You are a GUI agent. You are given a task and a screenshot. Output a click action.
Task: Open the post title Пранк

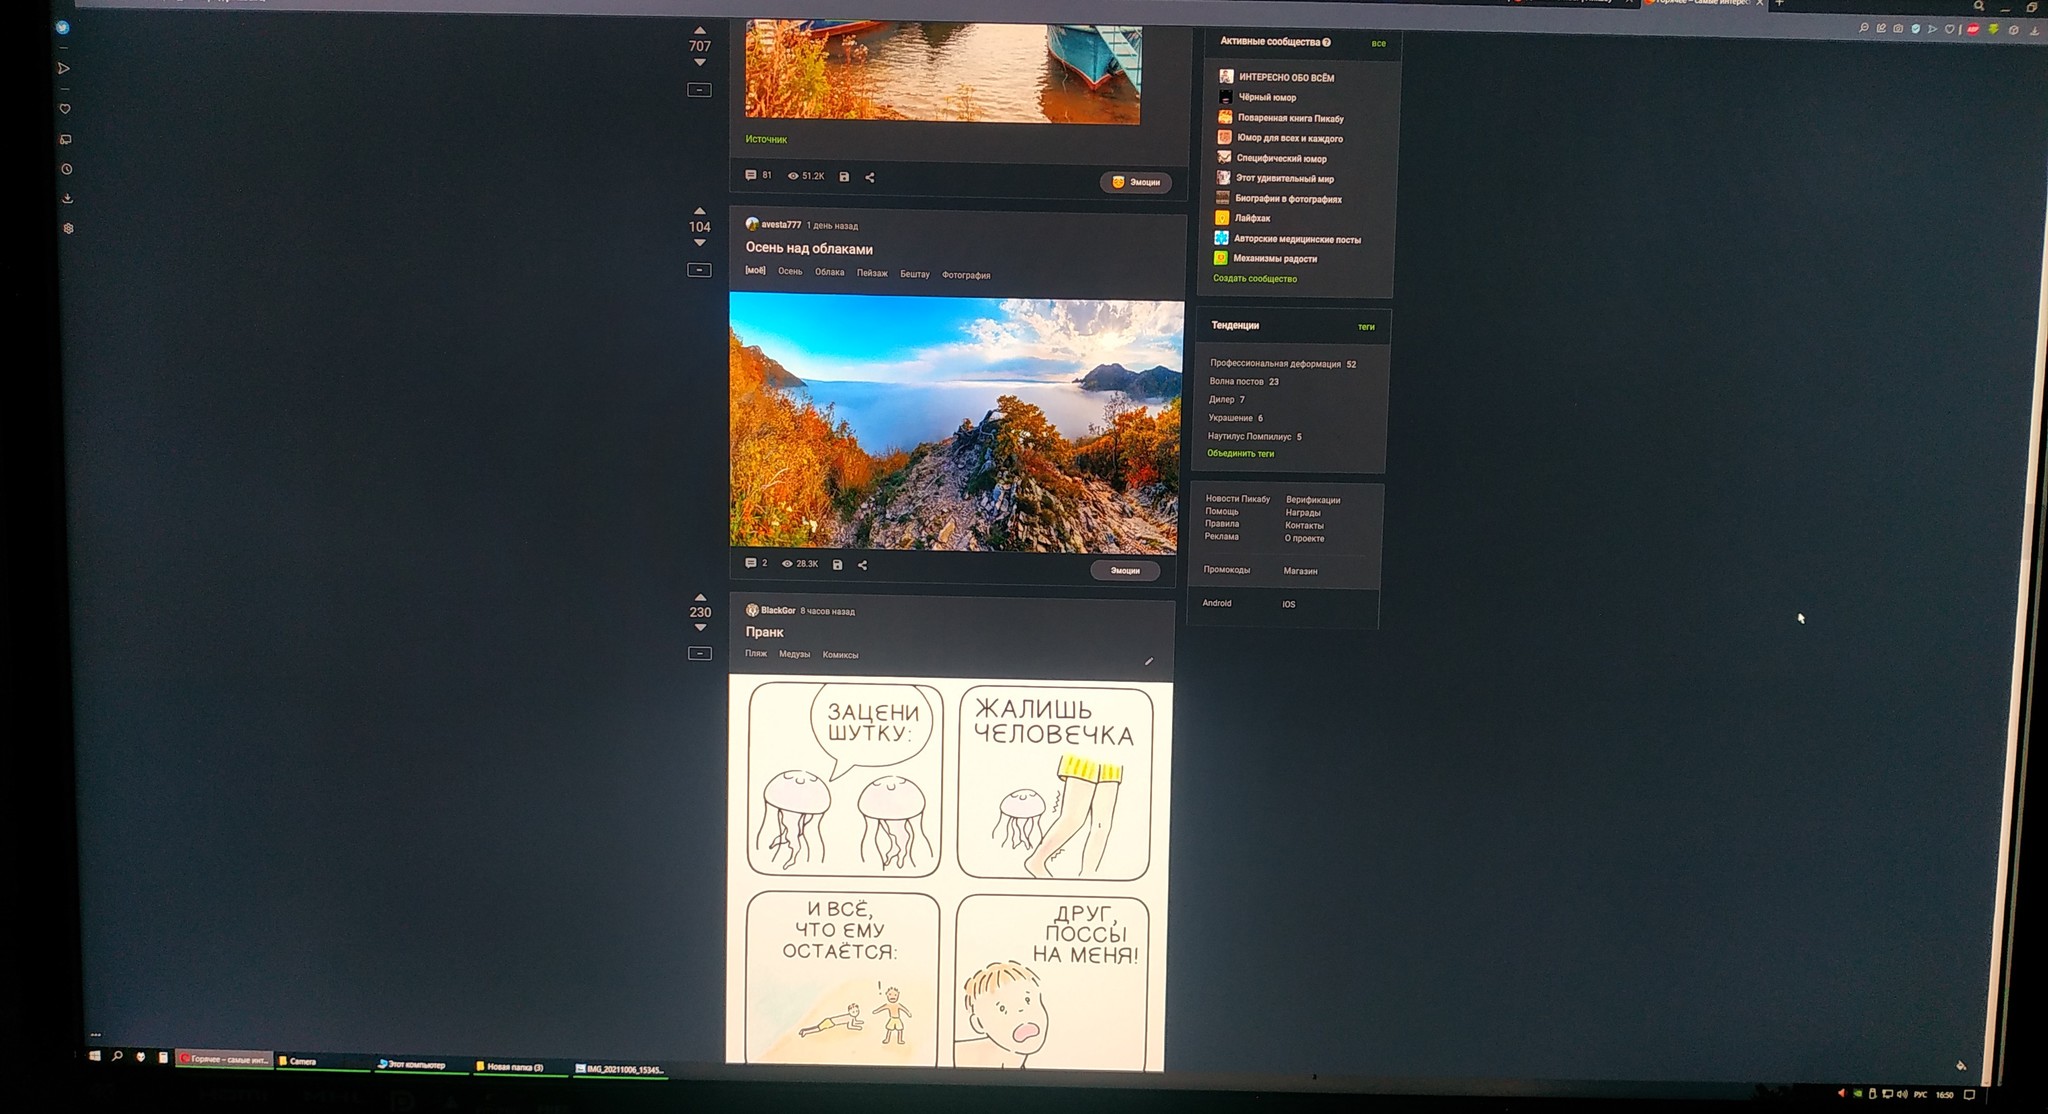click(x=764, y=632)
